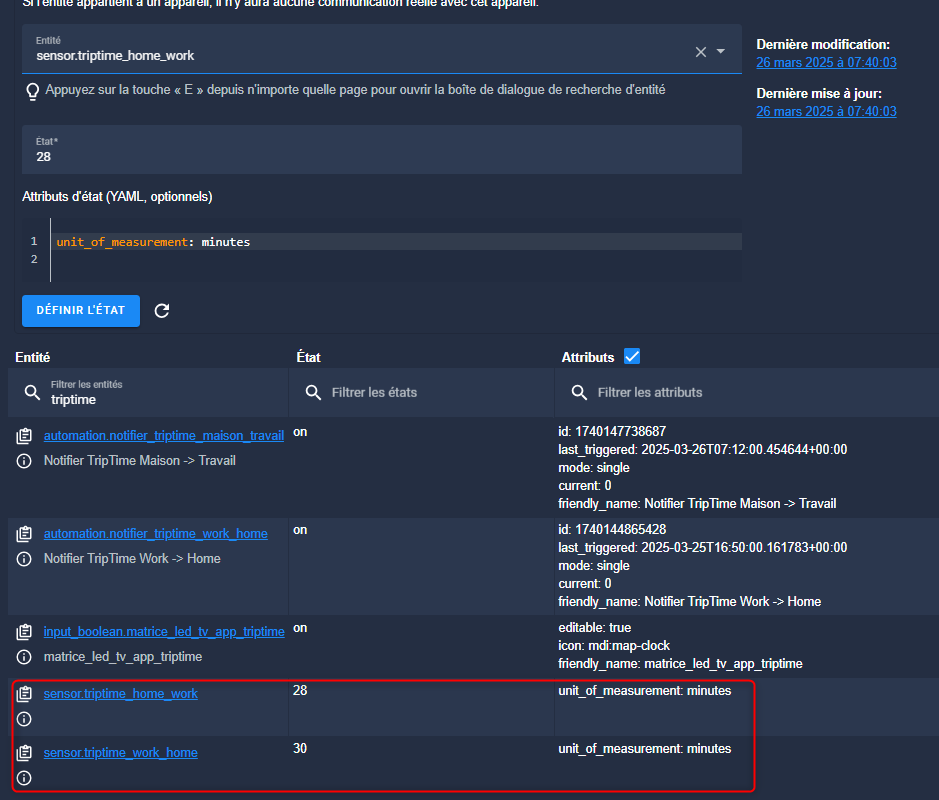This screenshot has height=800, width=939.
Task: Click the Filtrer les états field
Action: click(x=422, y=393)
